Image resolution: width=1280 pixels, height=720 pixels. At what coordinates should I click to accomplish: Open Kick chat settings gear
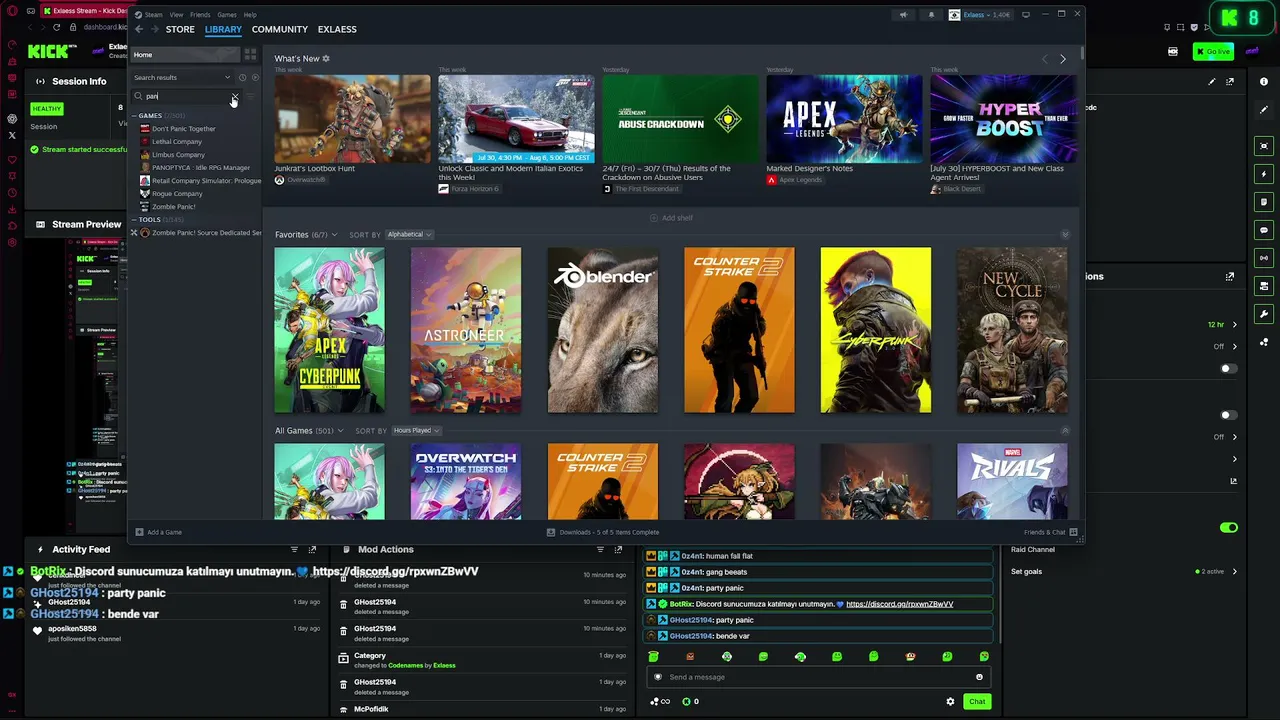[x=950, y=702]
